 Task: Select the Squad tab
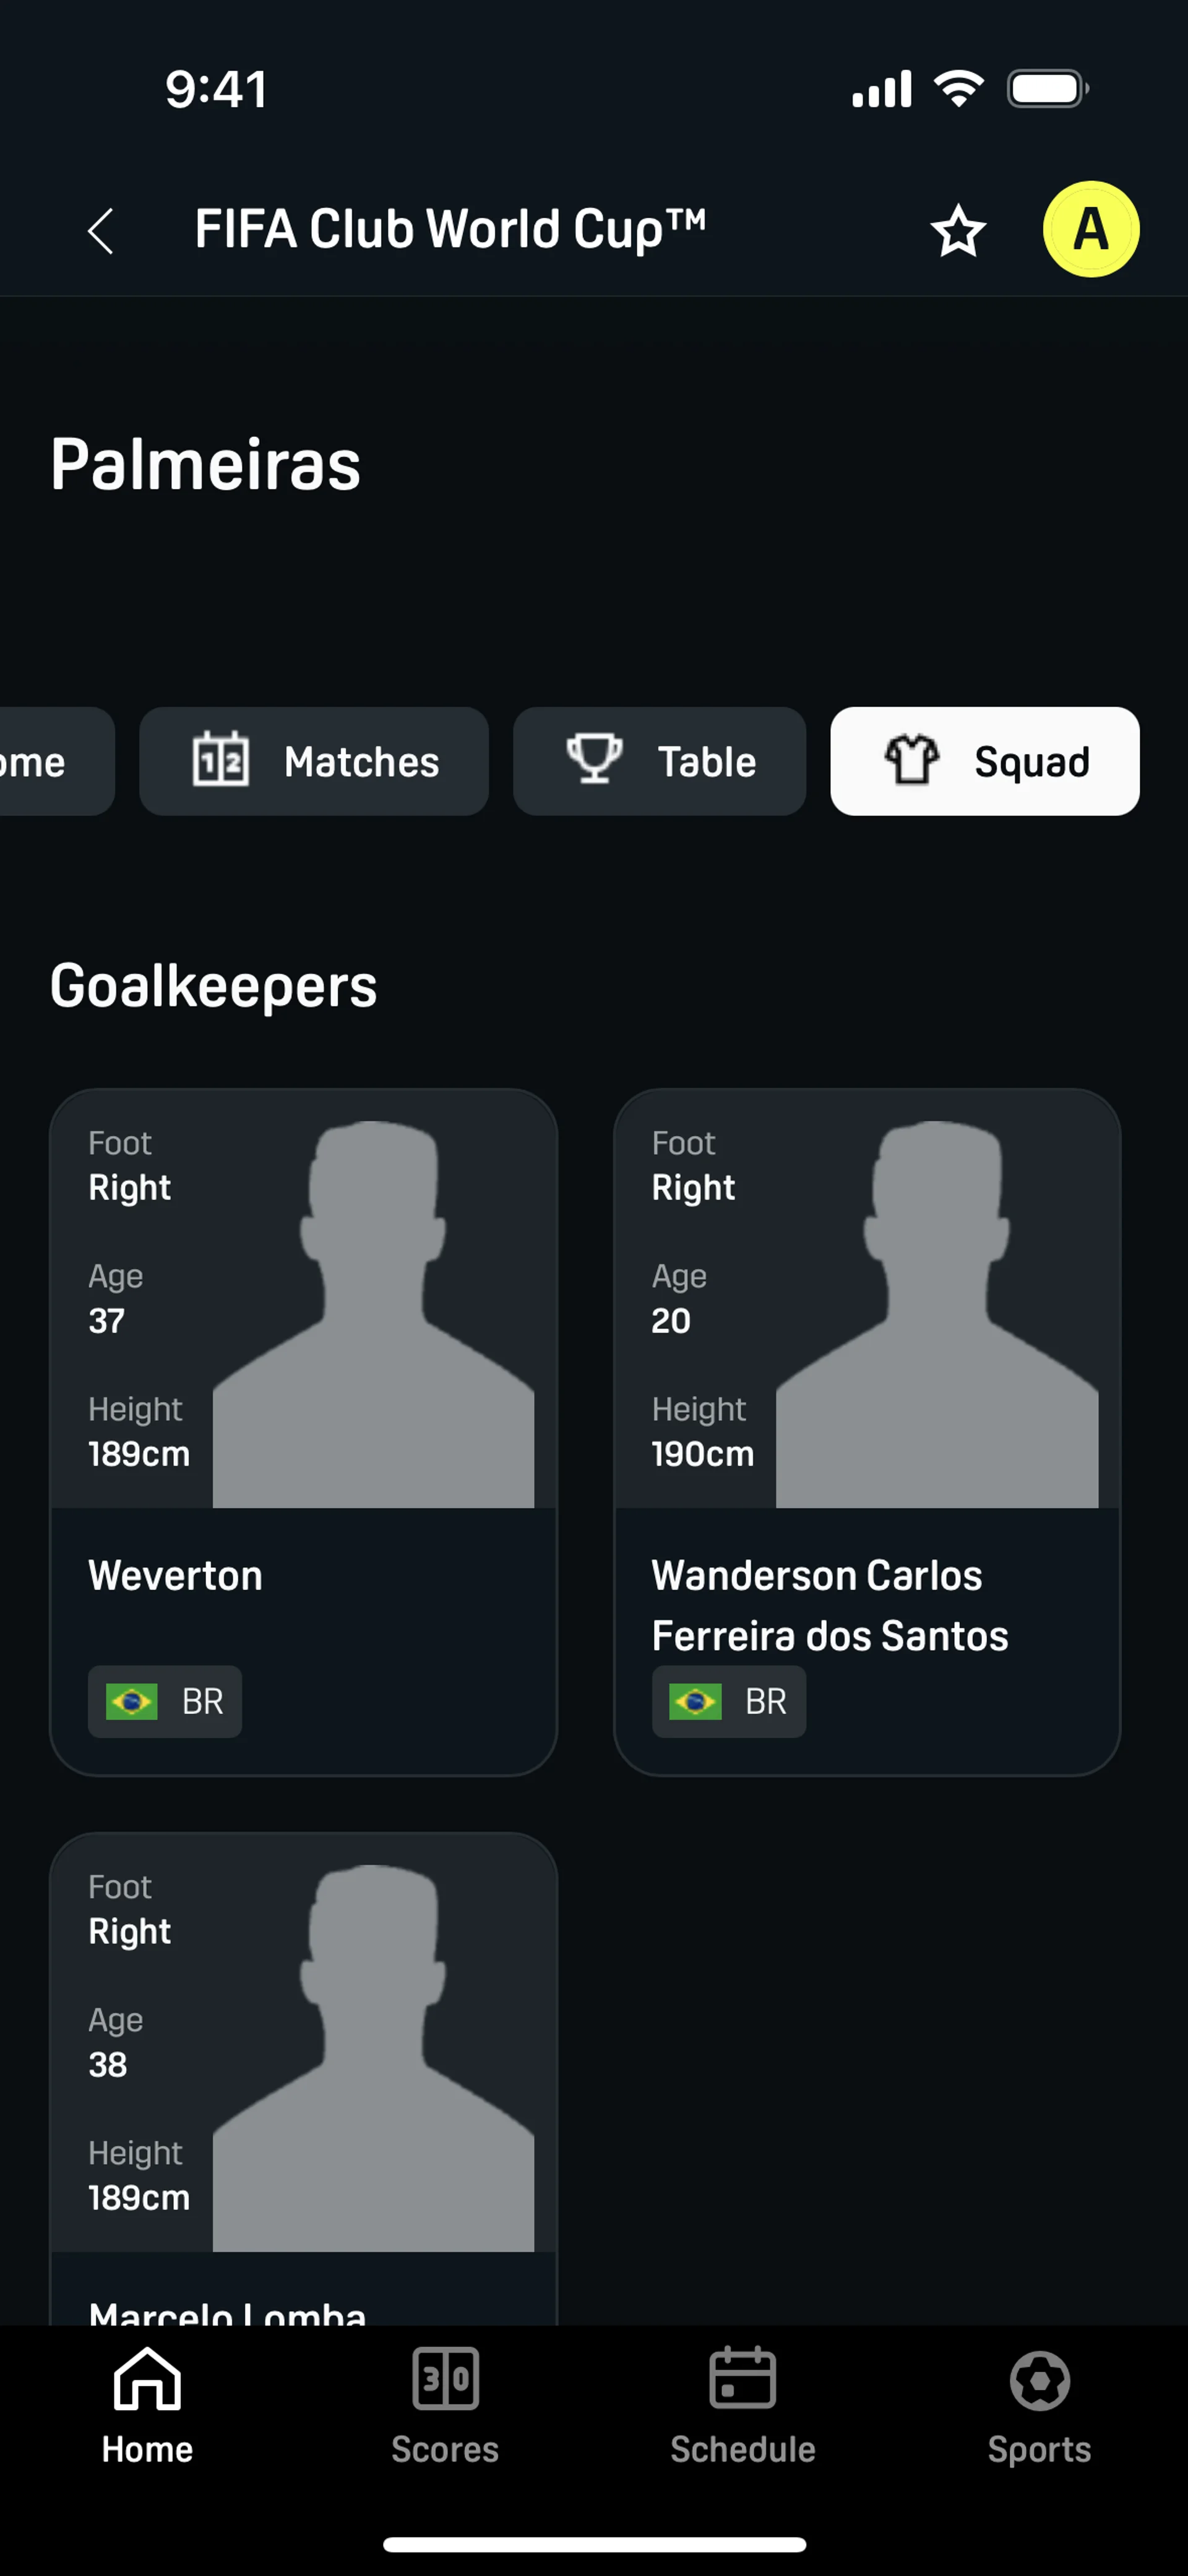[984, 762]
